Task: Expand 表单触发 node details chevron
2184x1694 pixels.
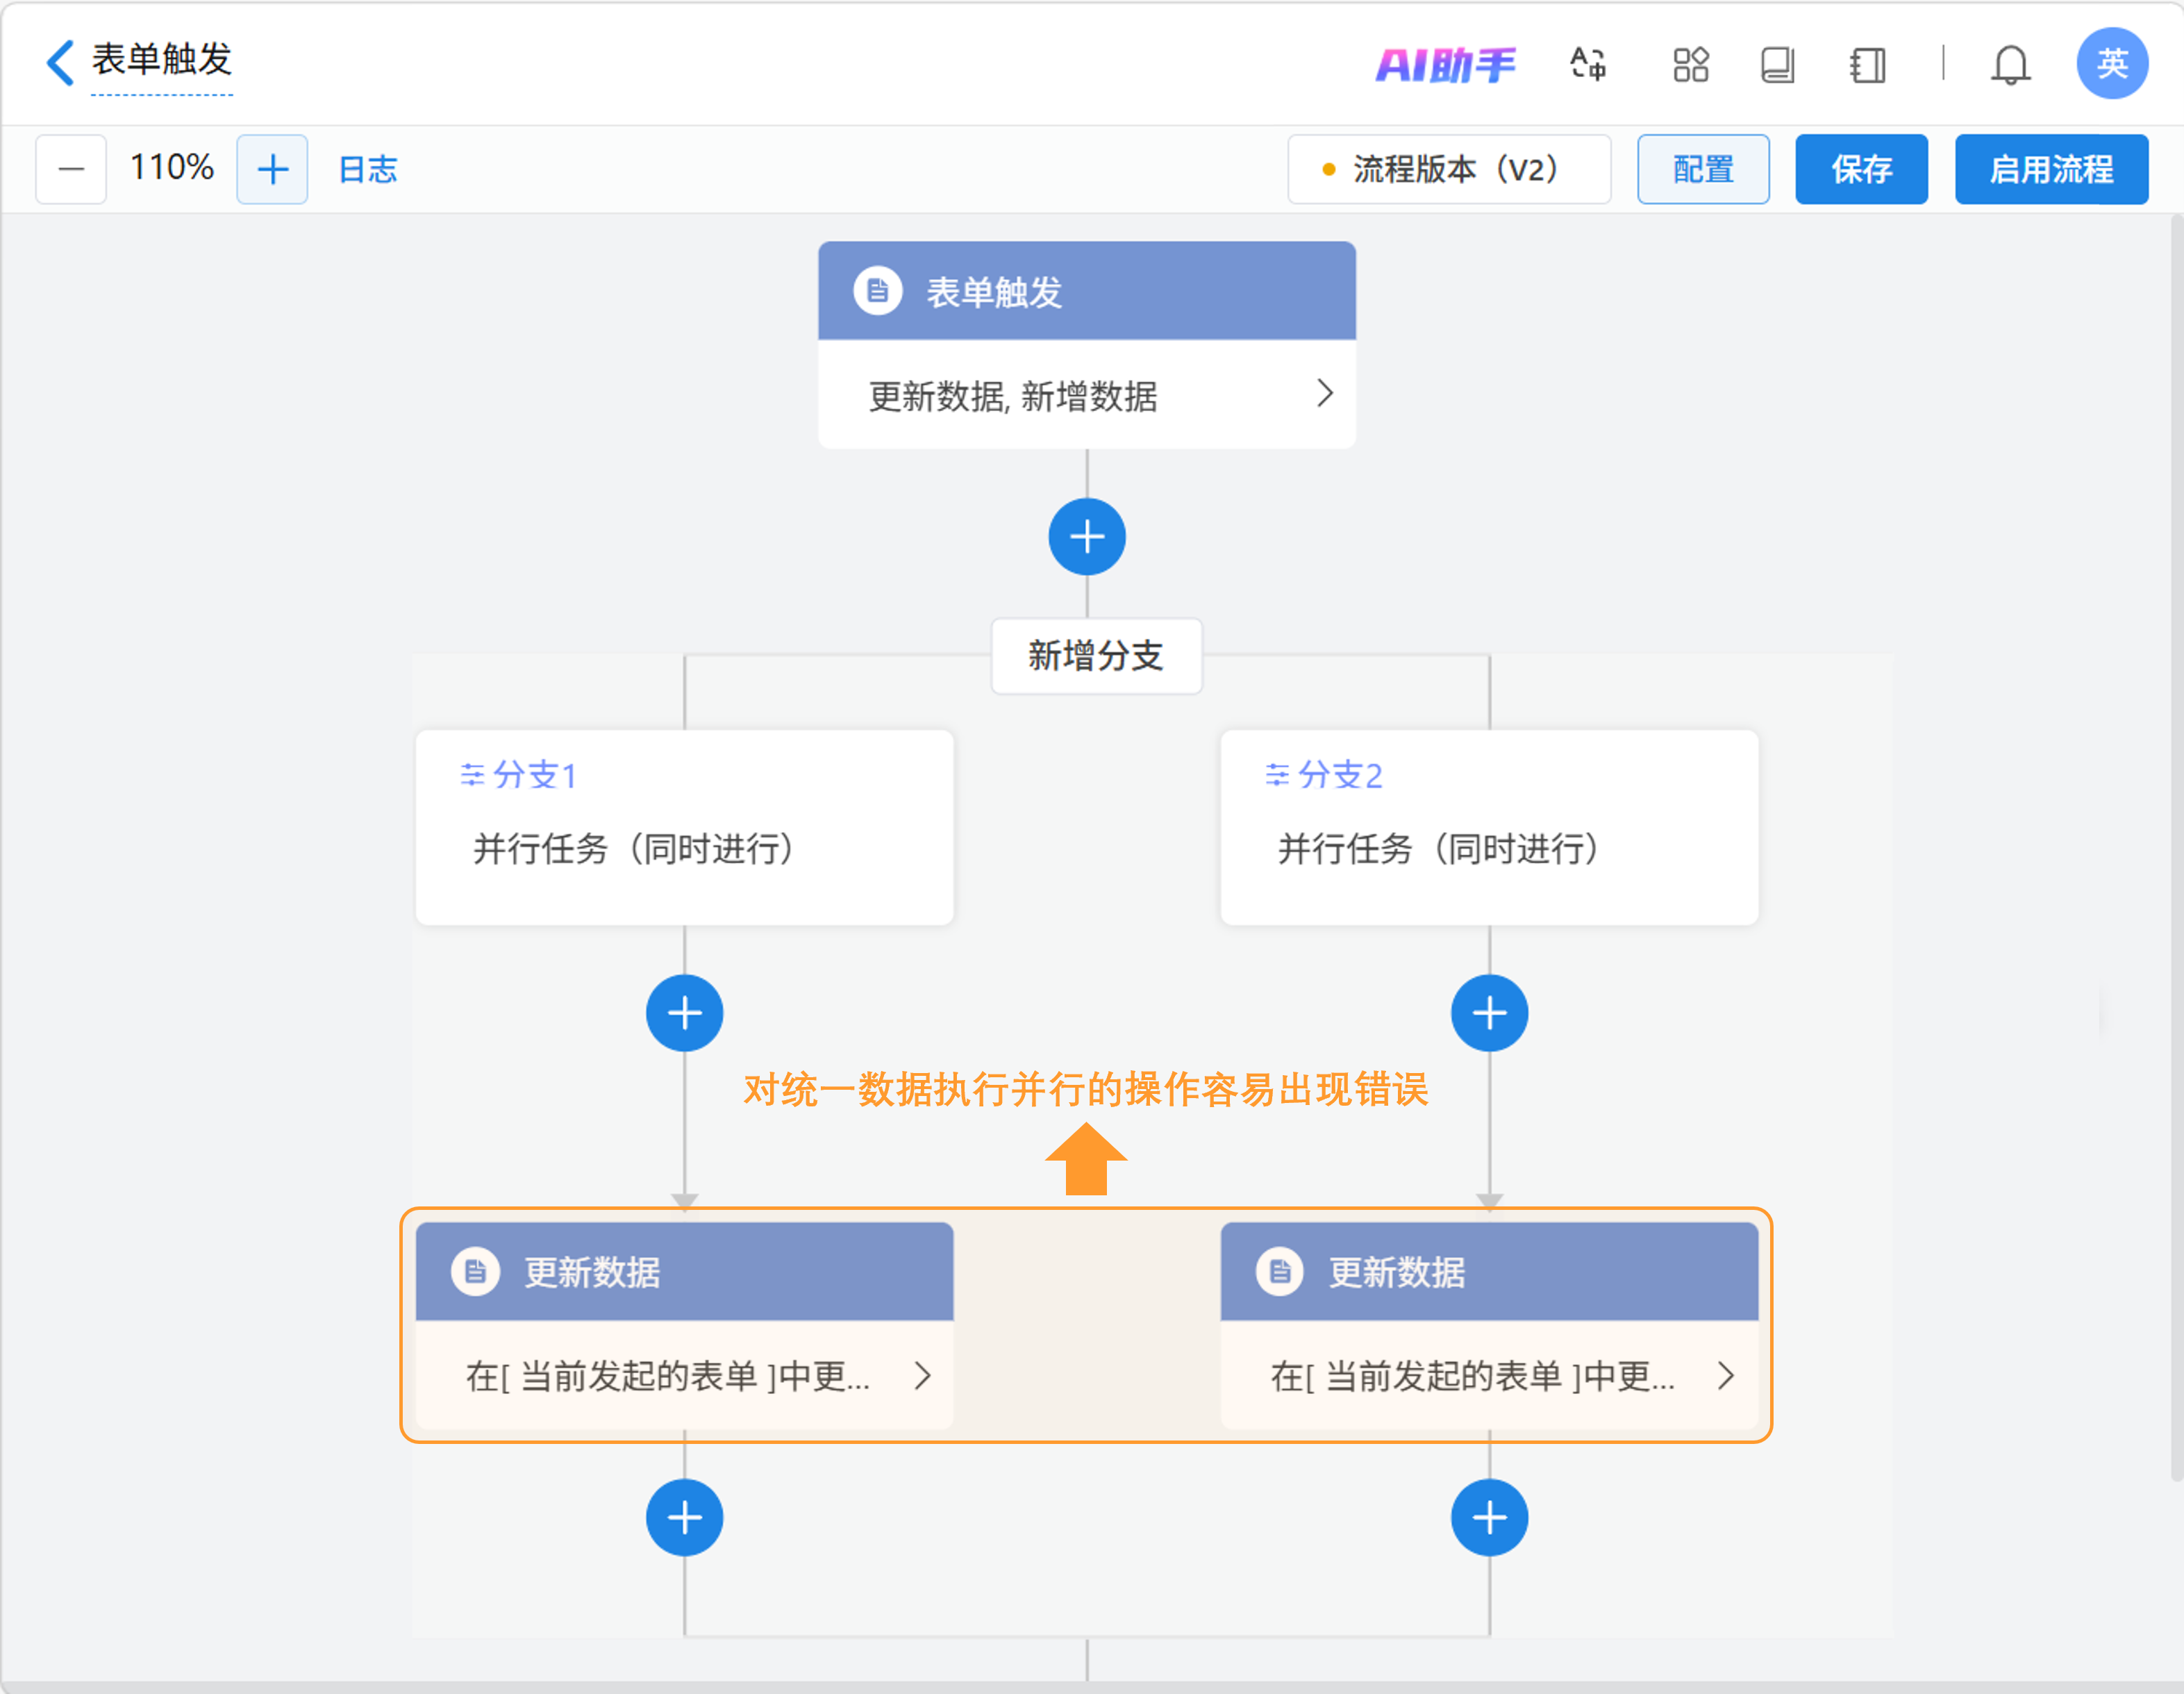Action: pos(1324,394)
